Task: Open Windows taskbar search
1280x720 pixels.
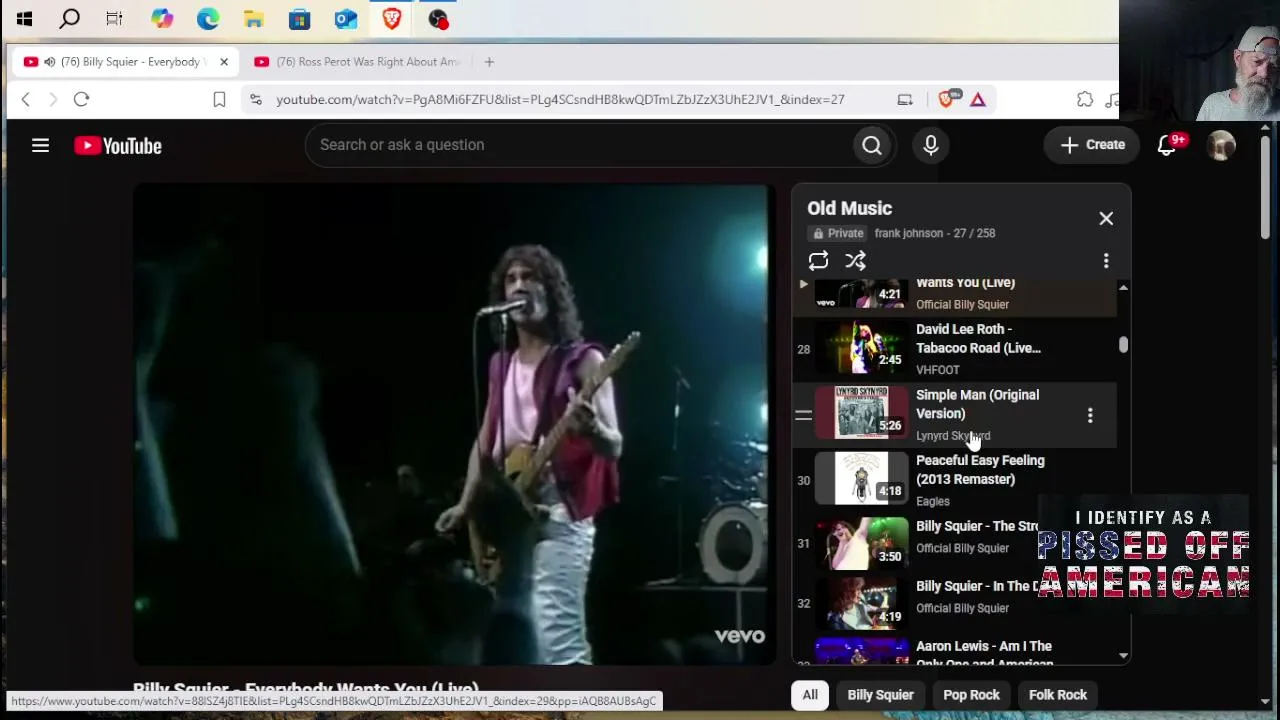Action: point(70,18)
